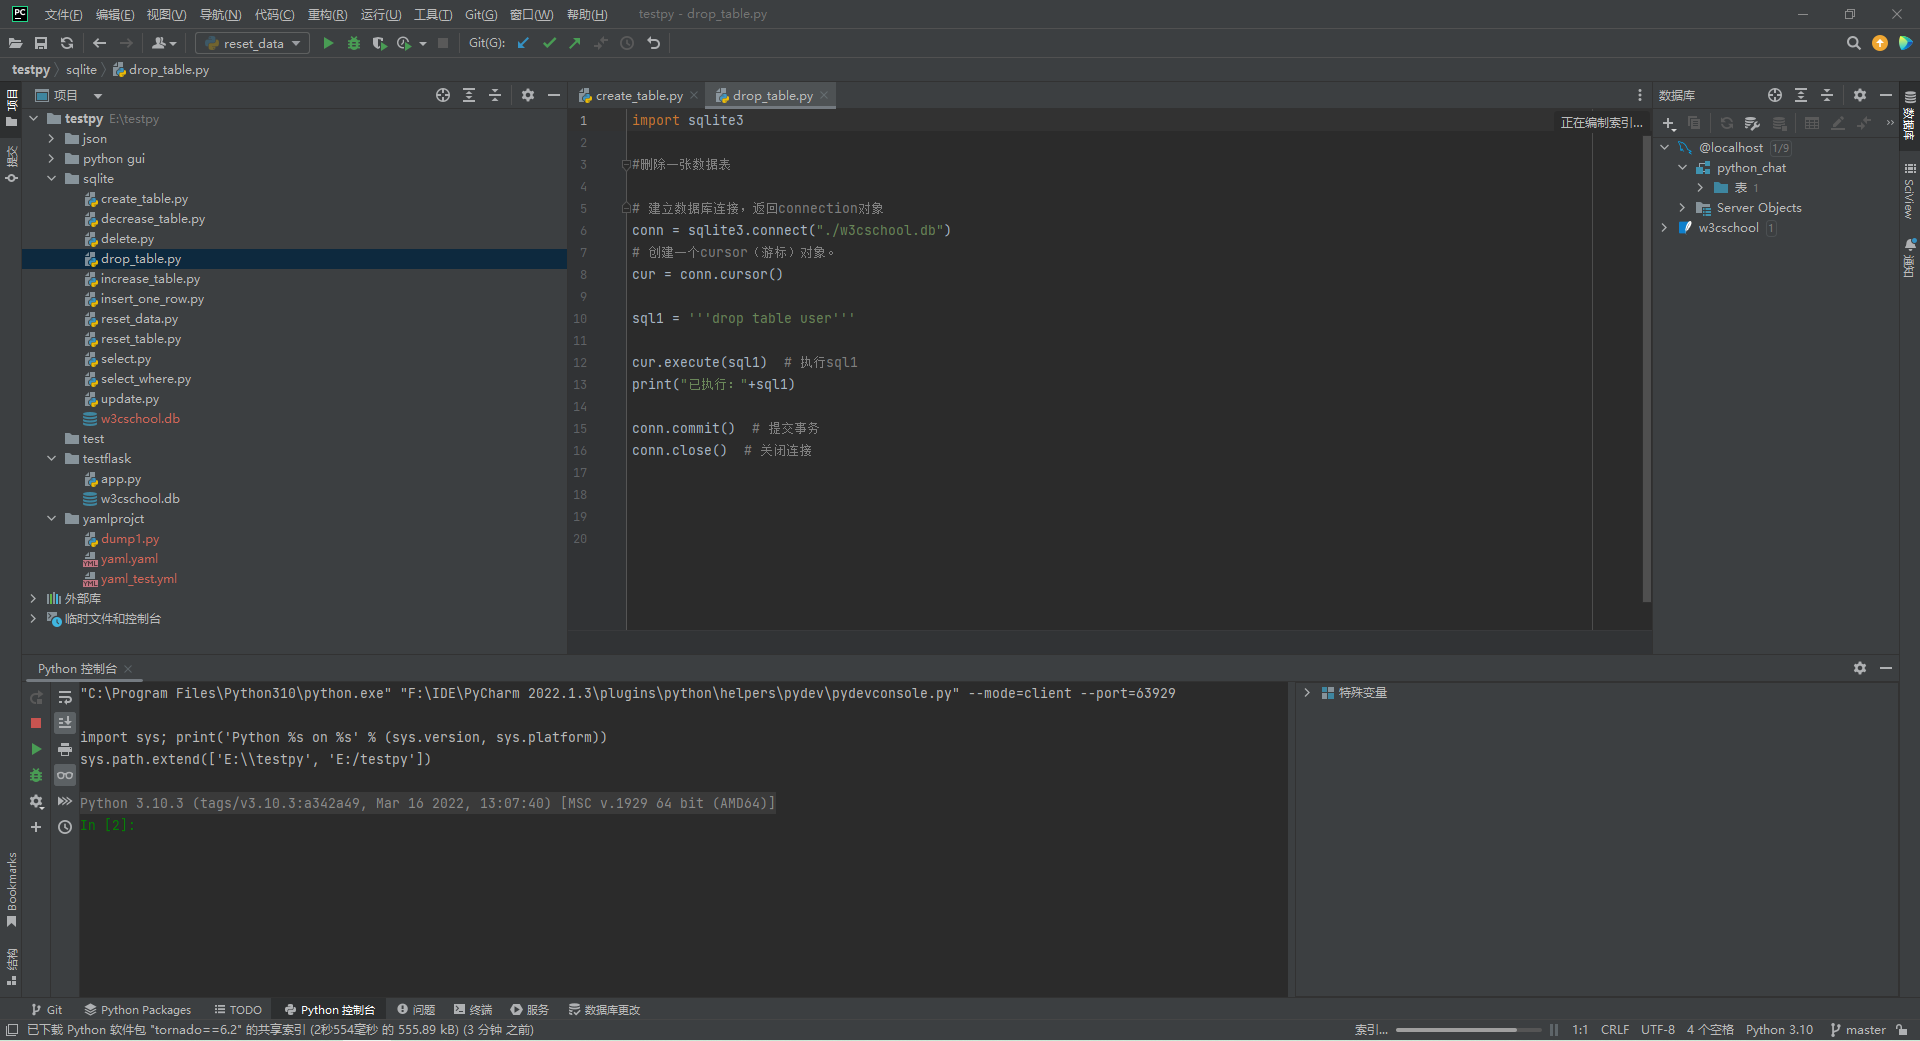The image size is (1920, 1041).
Task: Click the master Git branch widget
Action: tap(1857, 1029)
